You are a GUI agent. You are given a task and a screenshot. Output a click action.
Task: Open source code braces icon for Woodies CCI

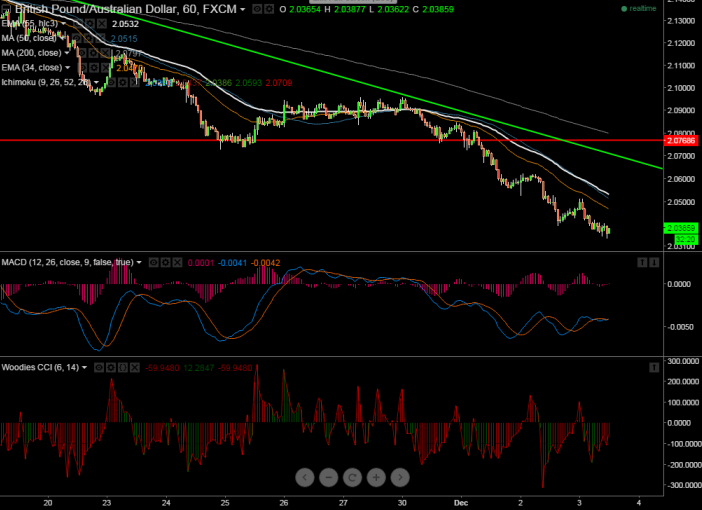point(123,368)
